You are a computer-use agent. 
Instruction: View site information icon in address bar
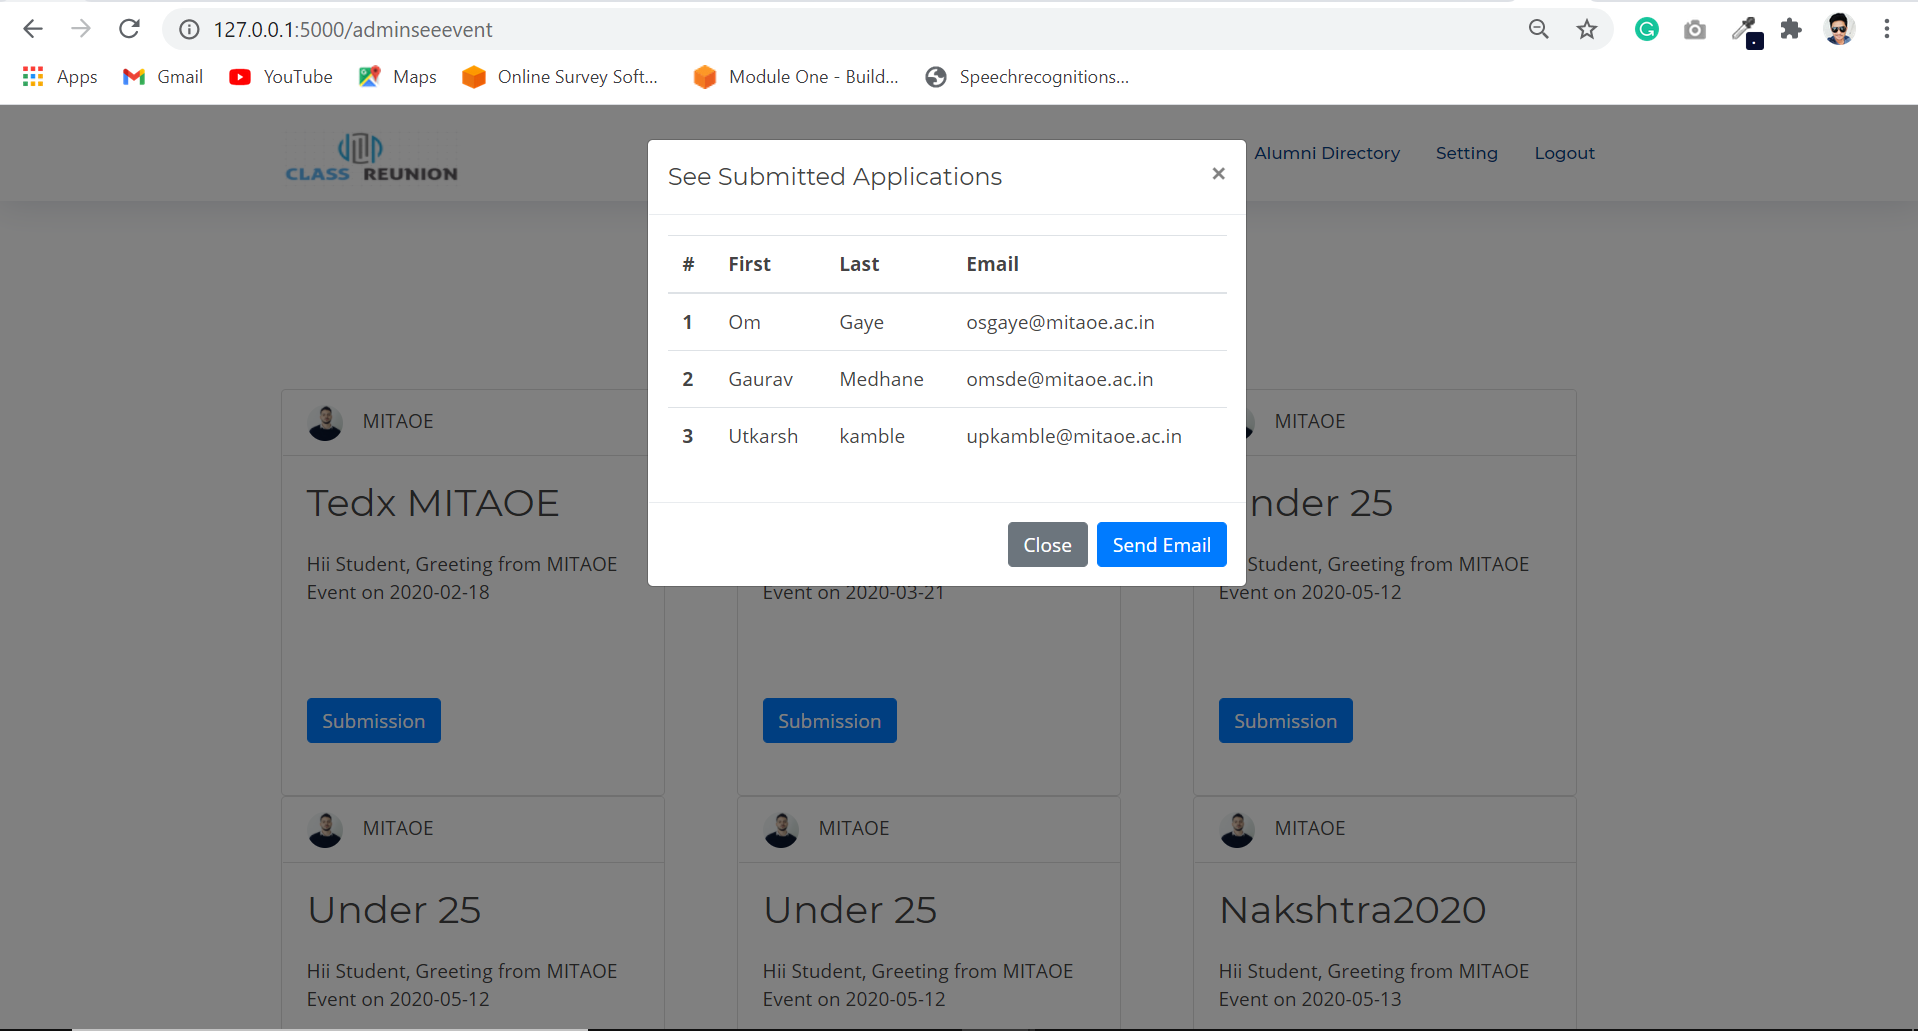pos(189,30)
